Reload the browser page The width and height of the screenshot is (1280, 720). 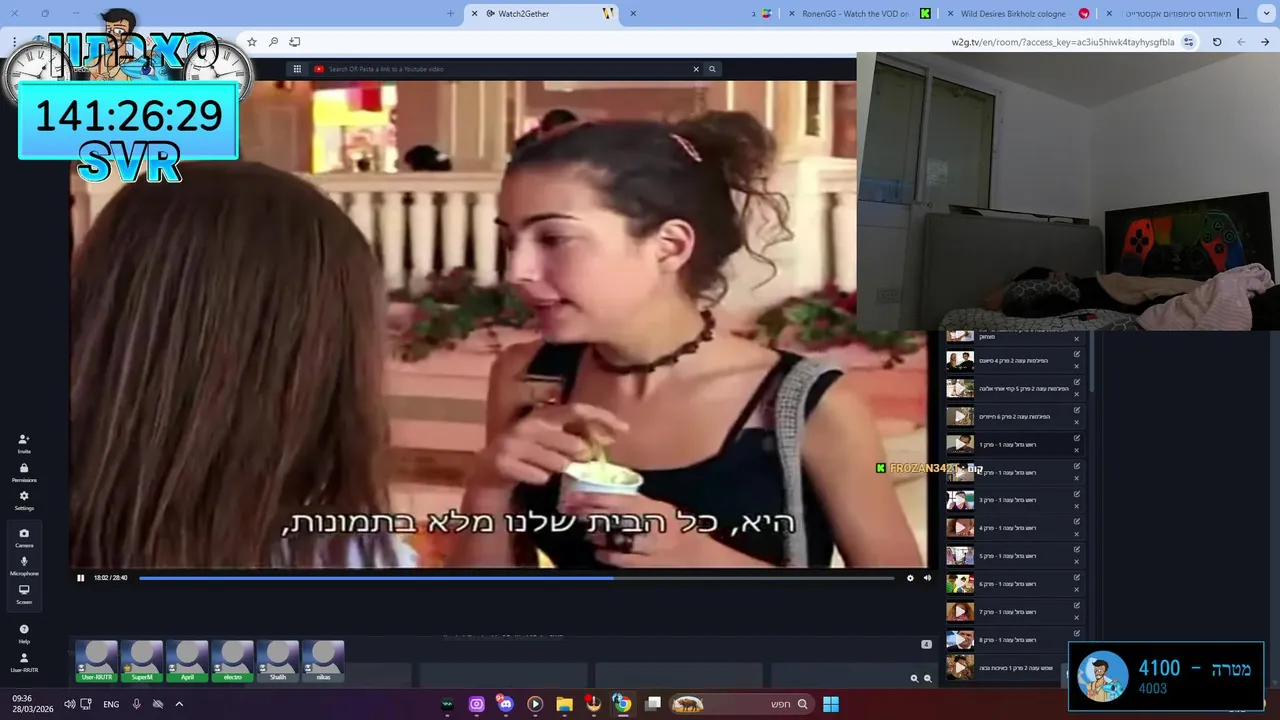(x=1217, y=42)
